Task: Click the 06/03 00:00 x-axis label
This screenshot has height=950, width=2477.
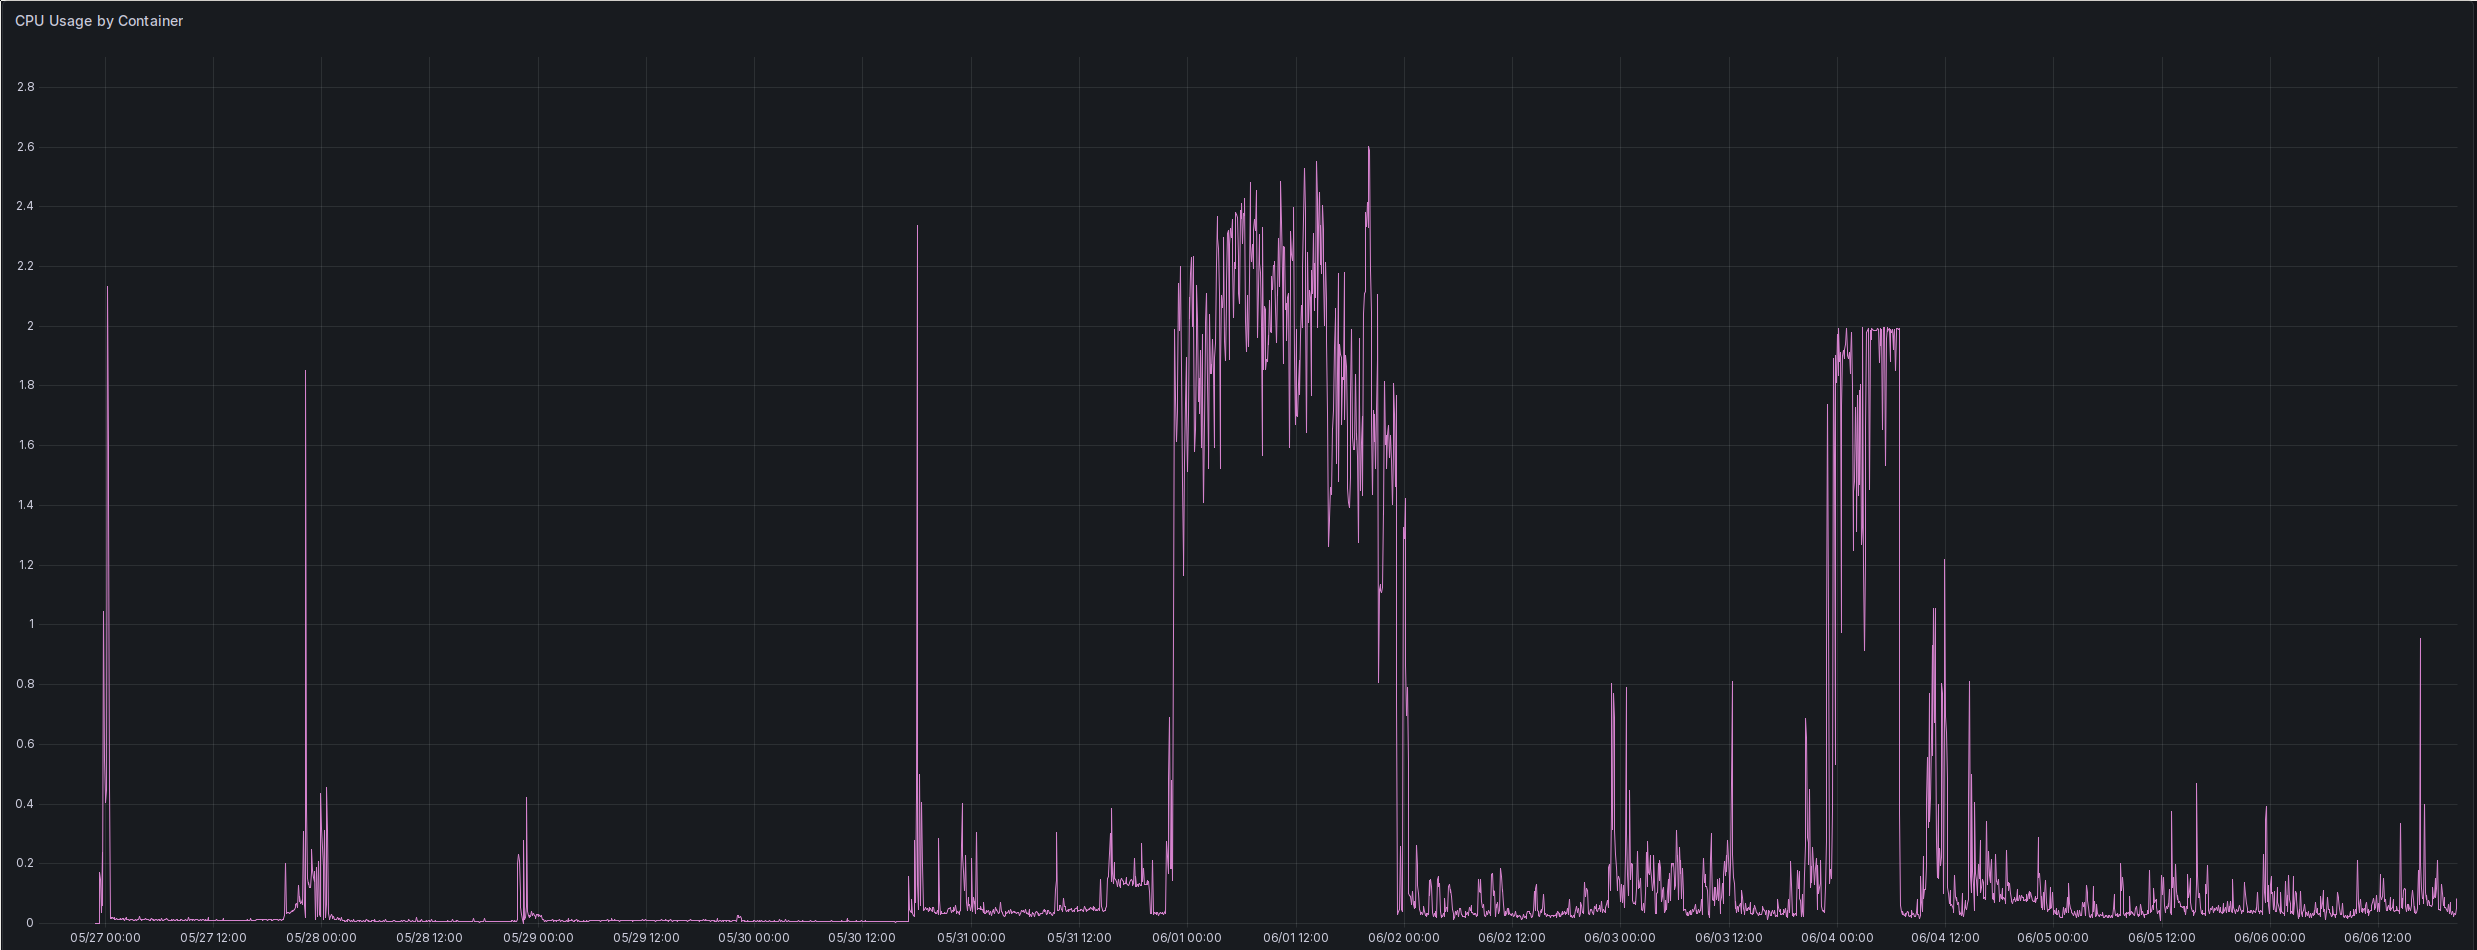Action: point(1620,938)
